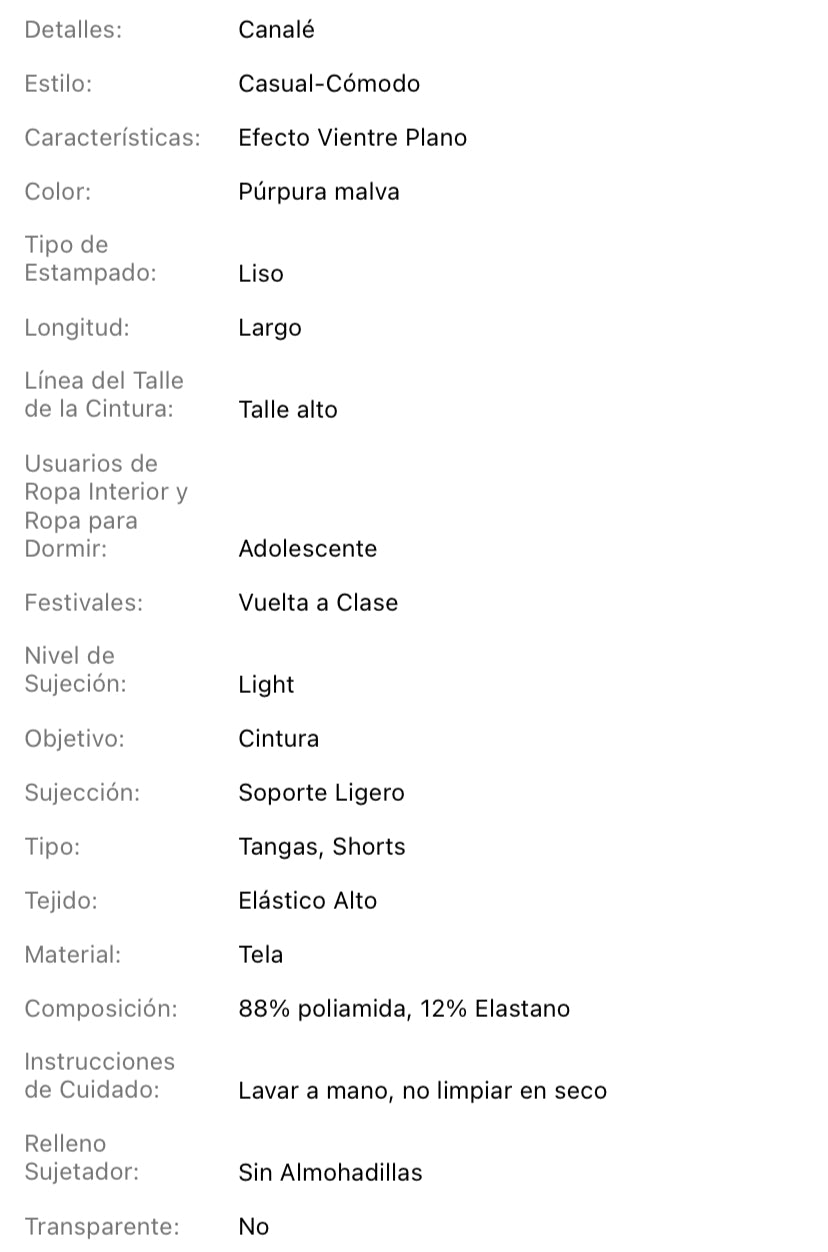828x1252 pixels.
Task: Select the 'Cintura' objective value
Action: click(x=278, y=739)
